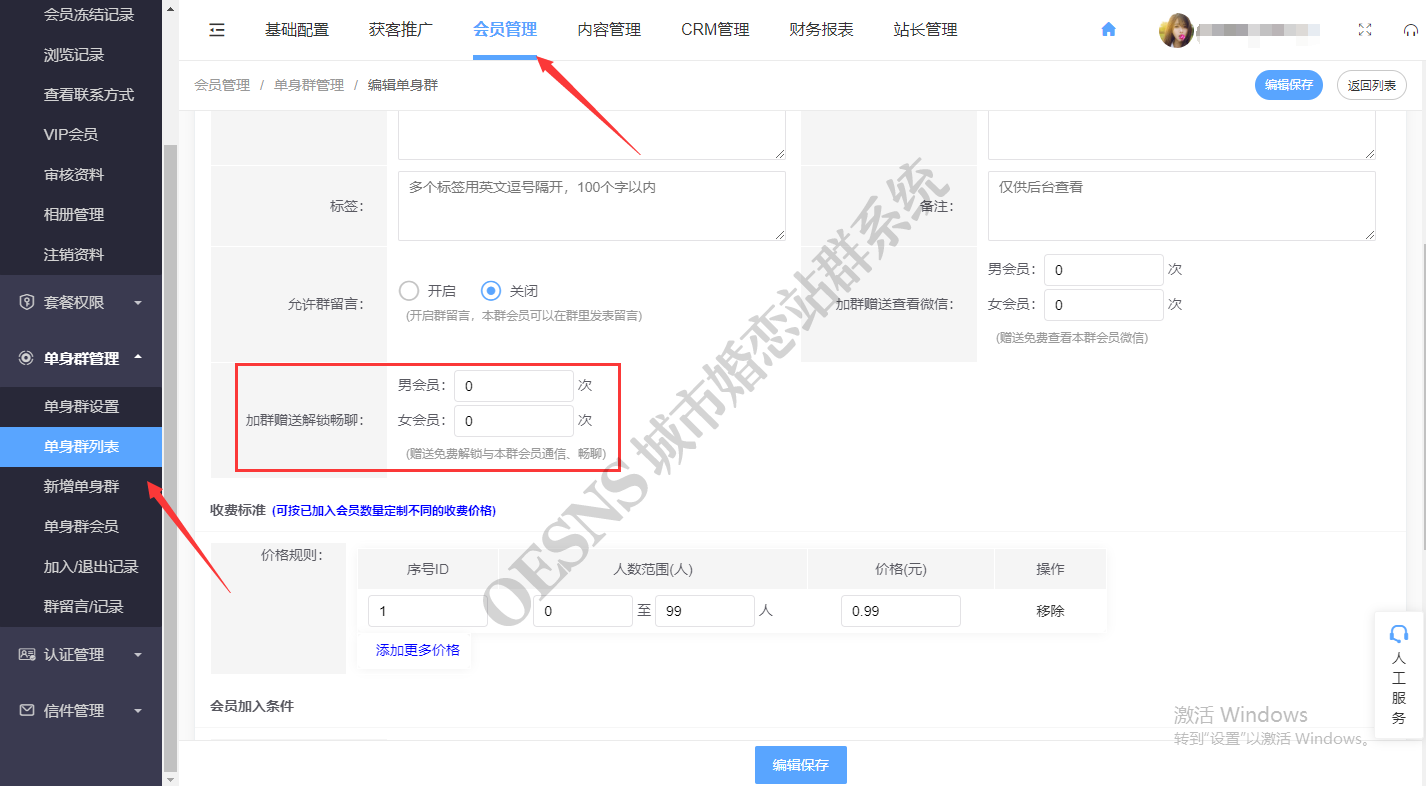Open the 基础配置 top tab
1426x786 pixels.
click(297, 30)
